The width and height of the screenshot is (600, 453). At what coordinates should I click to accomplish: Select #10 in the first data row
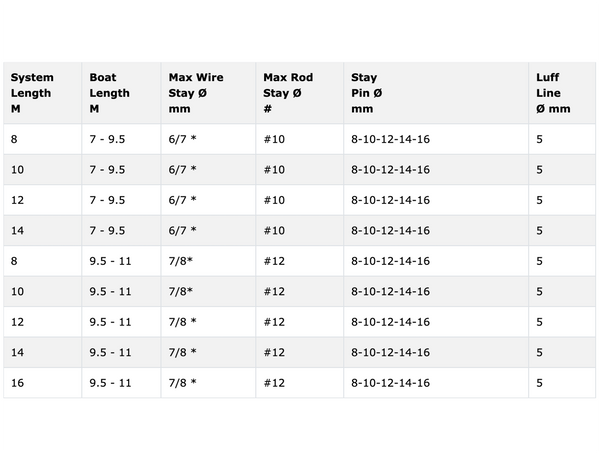[x=274, y=139]
